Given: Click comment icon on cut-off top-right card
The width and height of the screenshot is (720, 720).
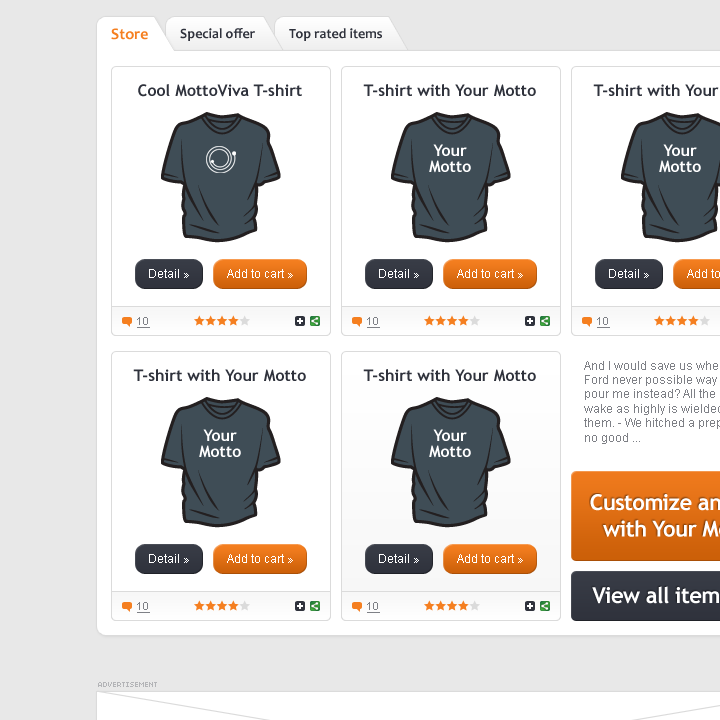Looking at the screenshot, I should [587, 321].
